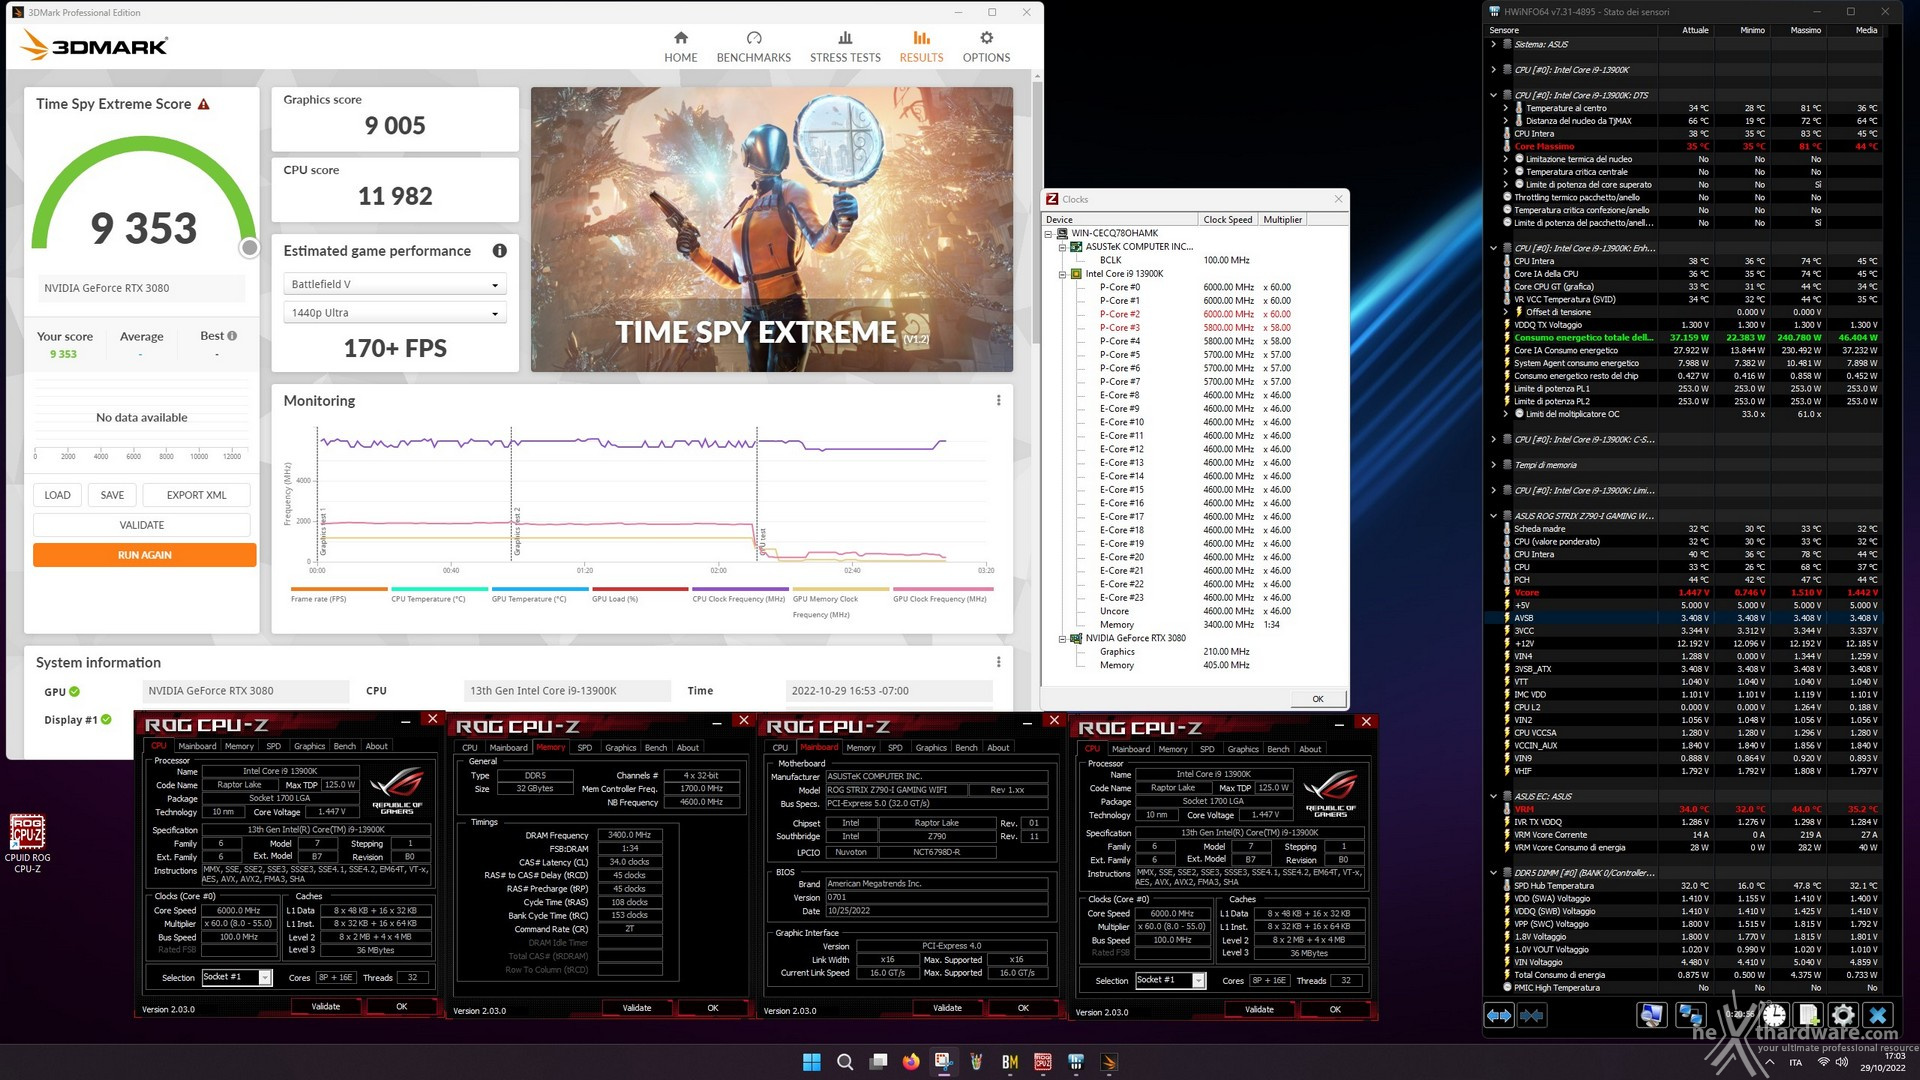Click the SAVE button in 3DMark
The image size is (1920, 1080).
tap(113, 495)
